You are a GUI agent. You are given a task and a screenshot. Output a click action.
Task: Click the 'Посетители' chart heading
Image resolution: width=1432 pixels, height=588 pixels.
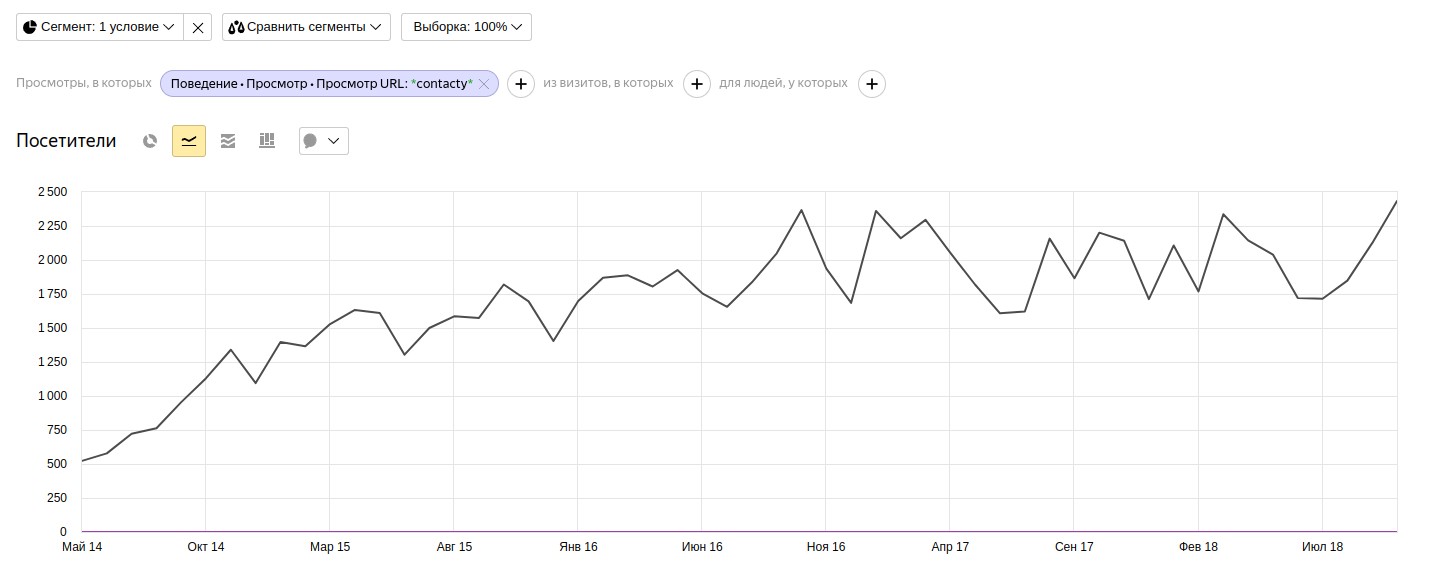coord(66,141)
